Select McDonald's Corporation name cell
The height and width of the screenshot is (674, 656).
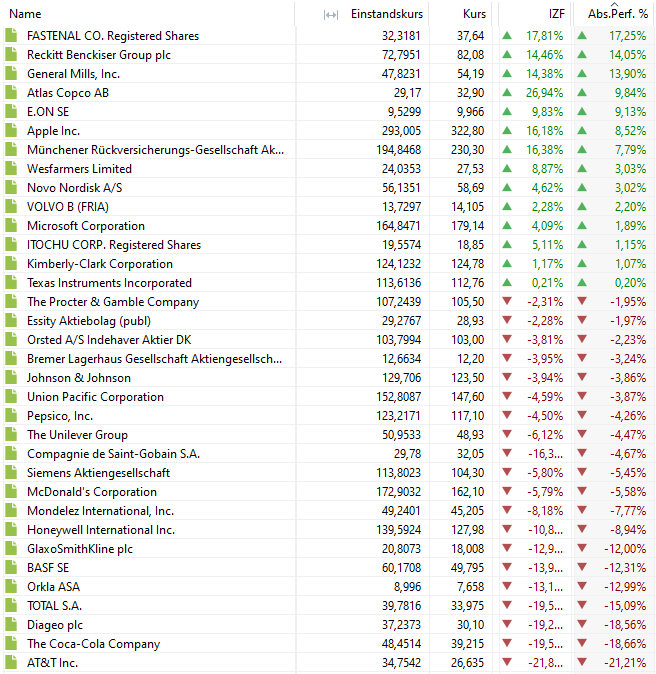tap(92, 491)
